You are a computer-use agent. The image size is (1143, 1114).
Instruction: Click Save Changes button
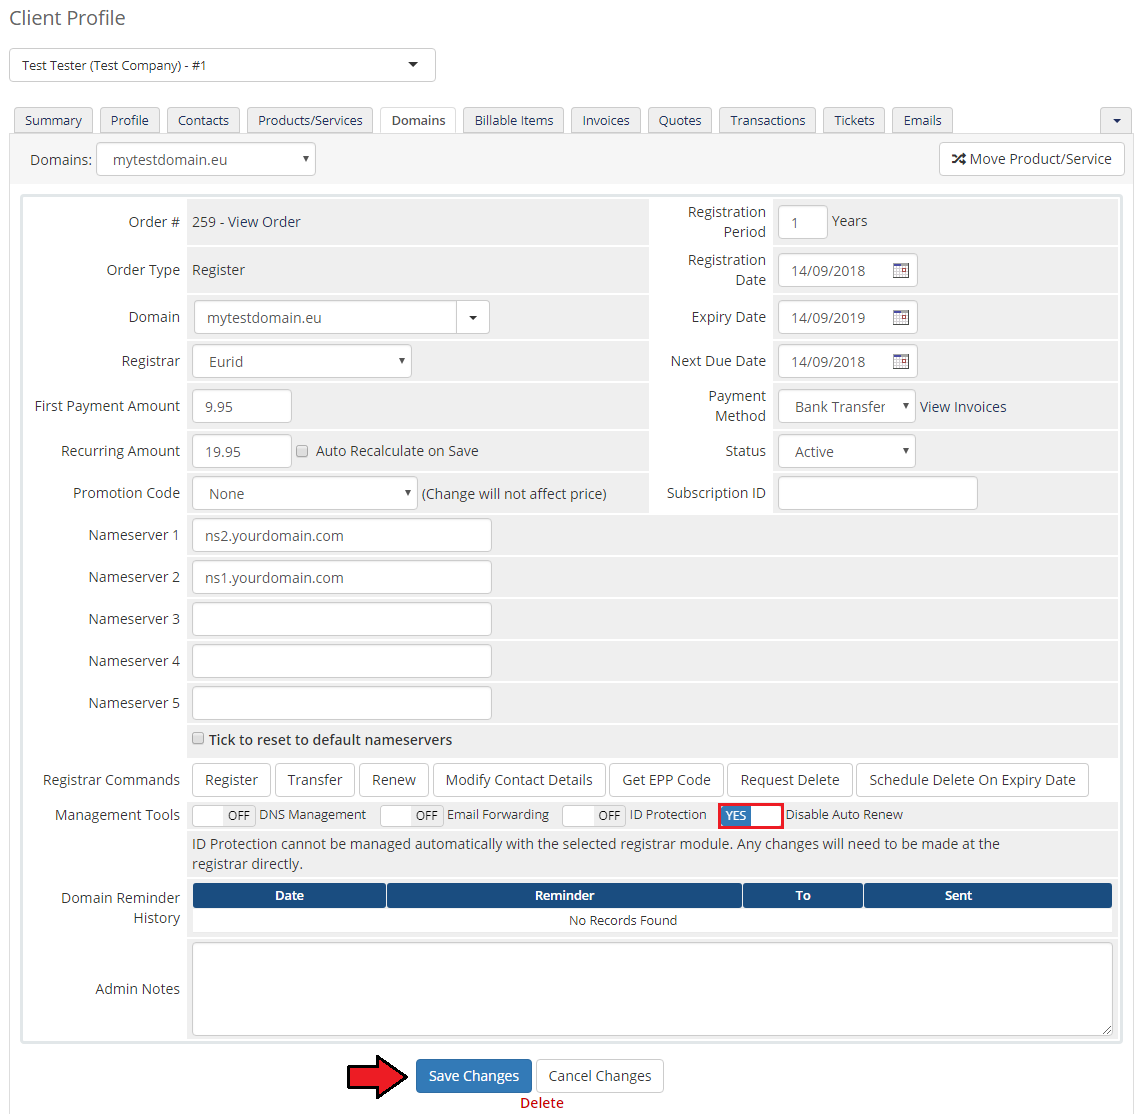pyautogui.click(x=474, y=1076)
